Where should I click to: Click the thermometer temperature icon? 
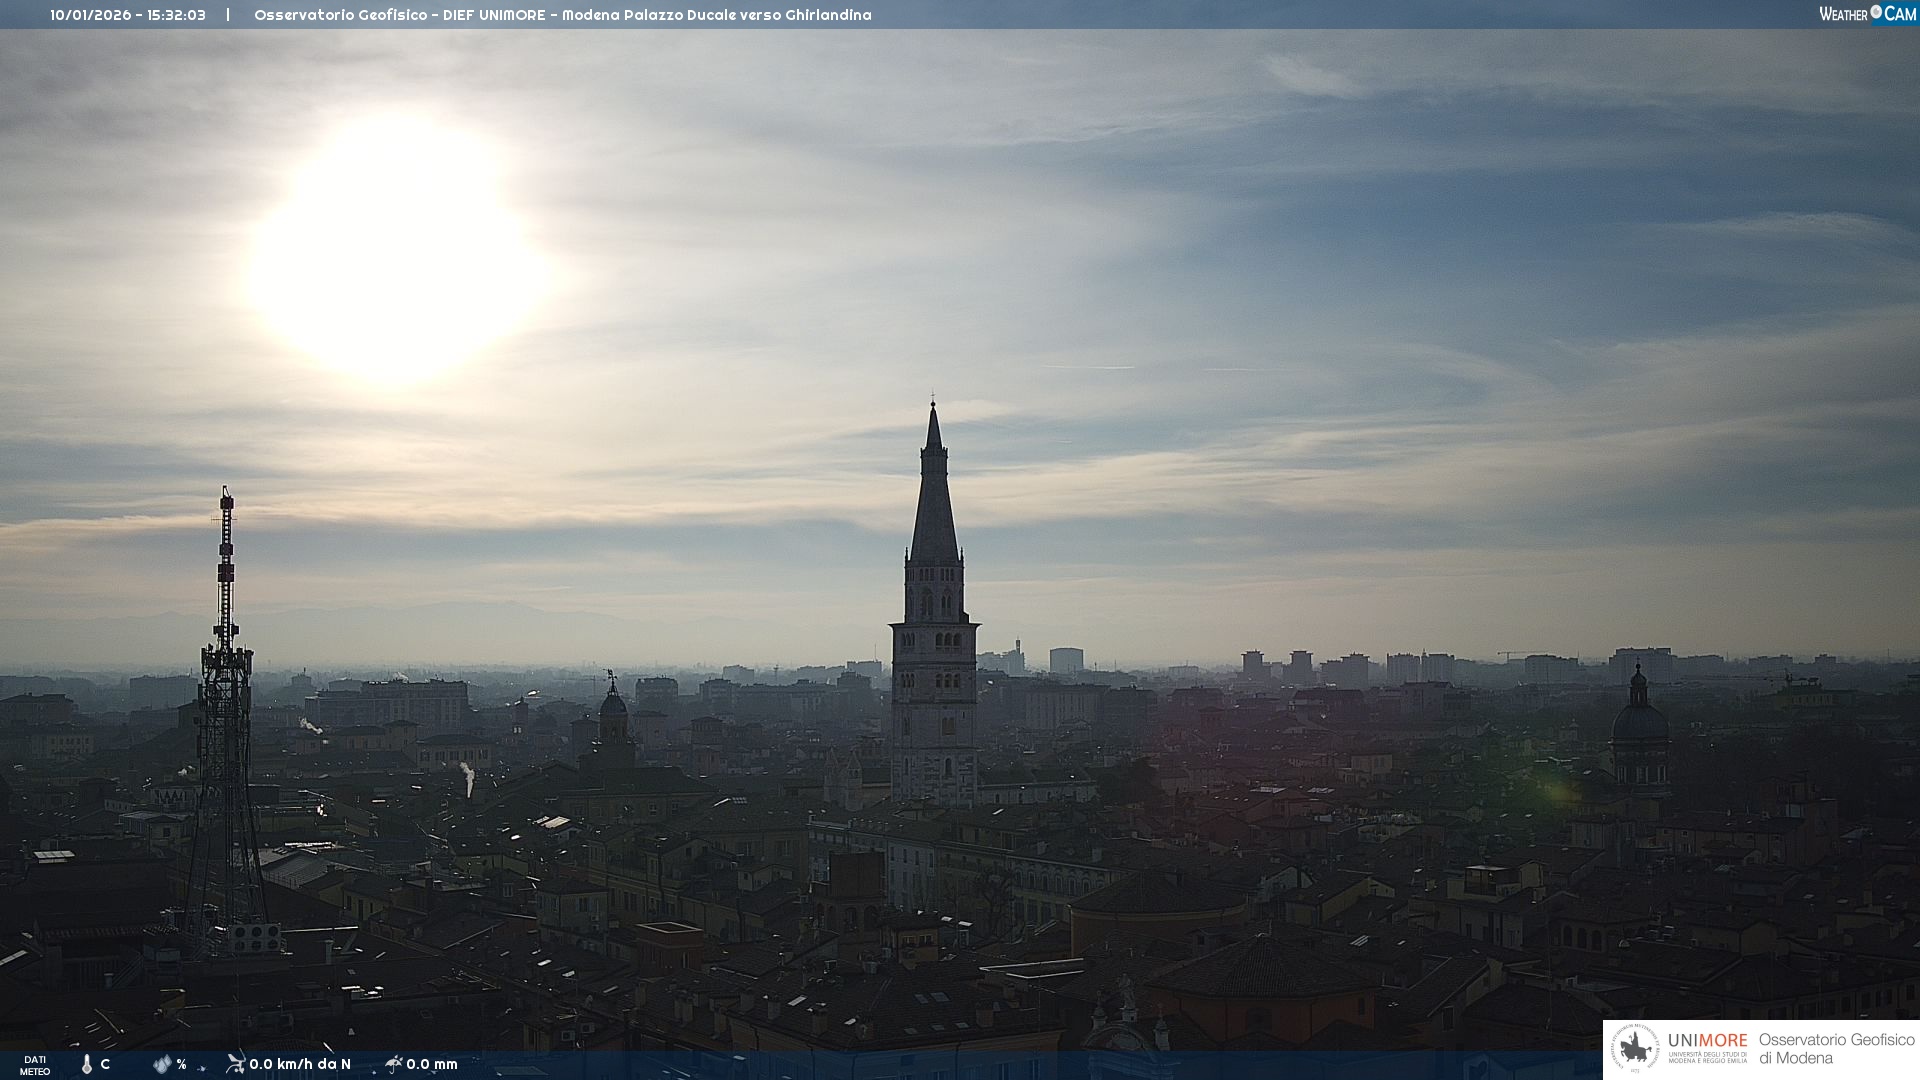[87, 1064]
